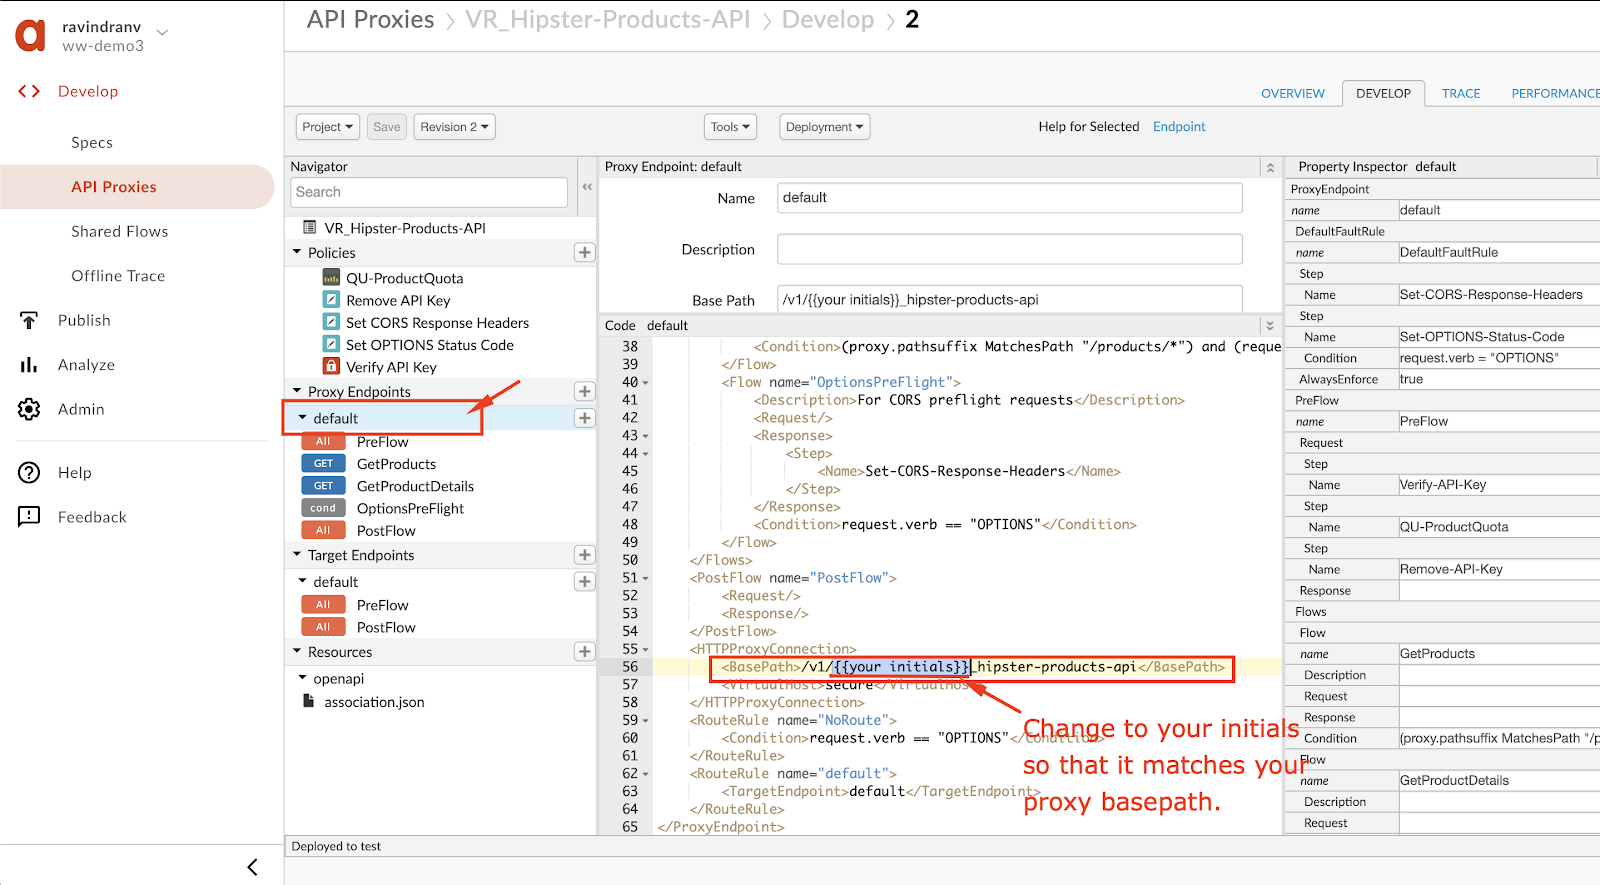Collapse the Policies tree section
The width and height of the screenshot is (1600, 885).
coord(297,252)
